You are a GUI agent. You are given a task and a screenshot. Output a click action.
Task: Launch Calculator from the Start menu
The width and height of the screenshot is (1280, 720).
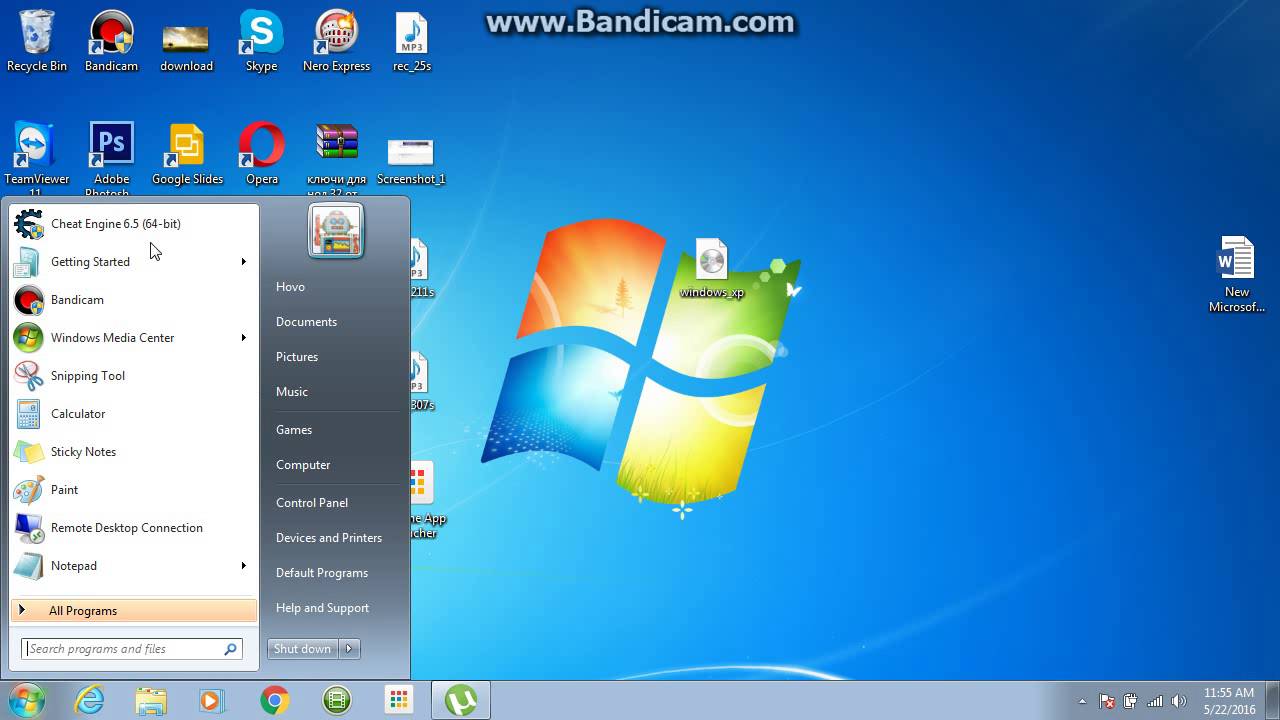(x=133, y=414)
